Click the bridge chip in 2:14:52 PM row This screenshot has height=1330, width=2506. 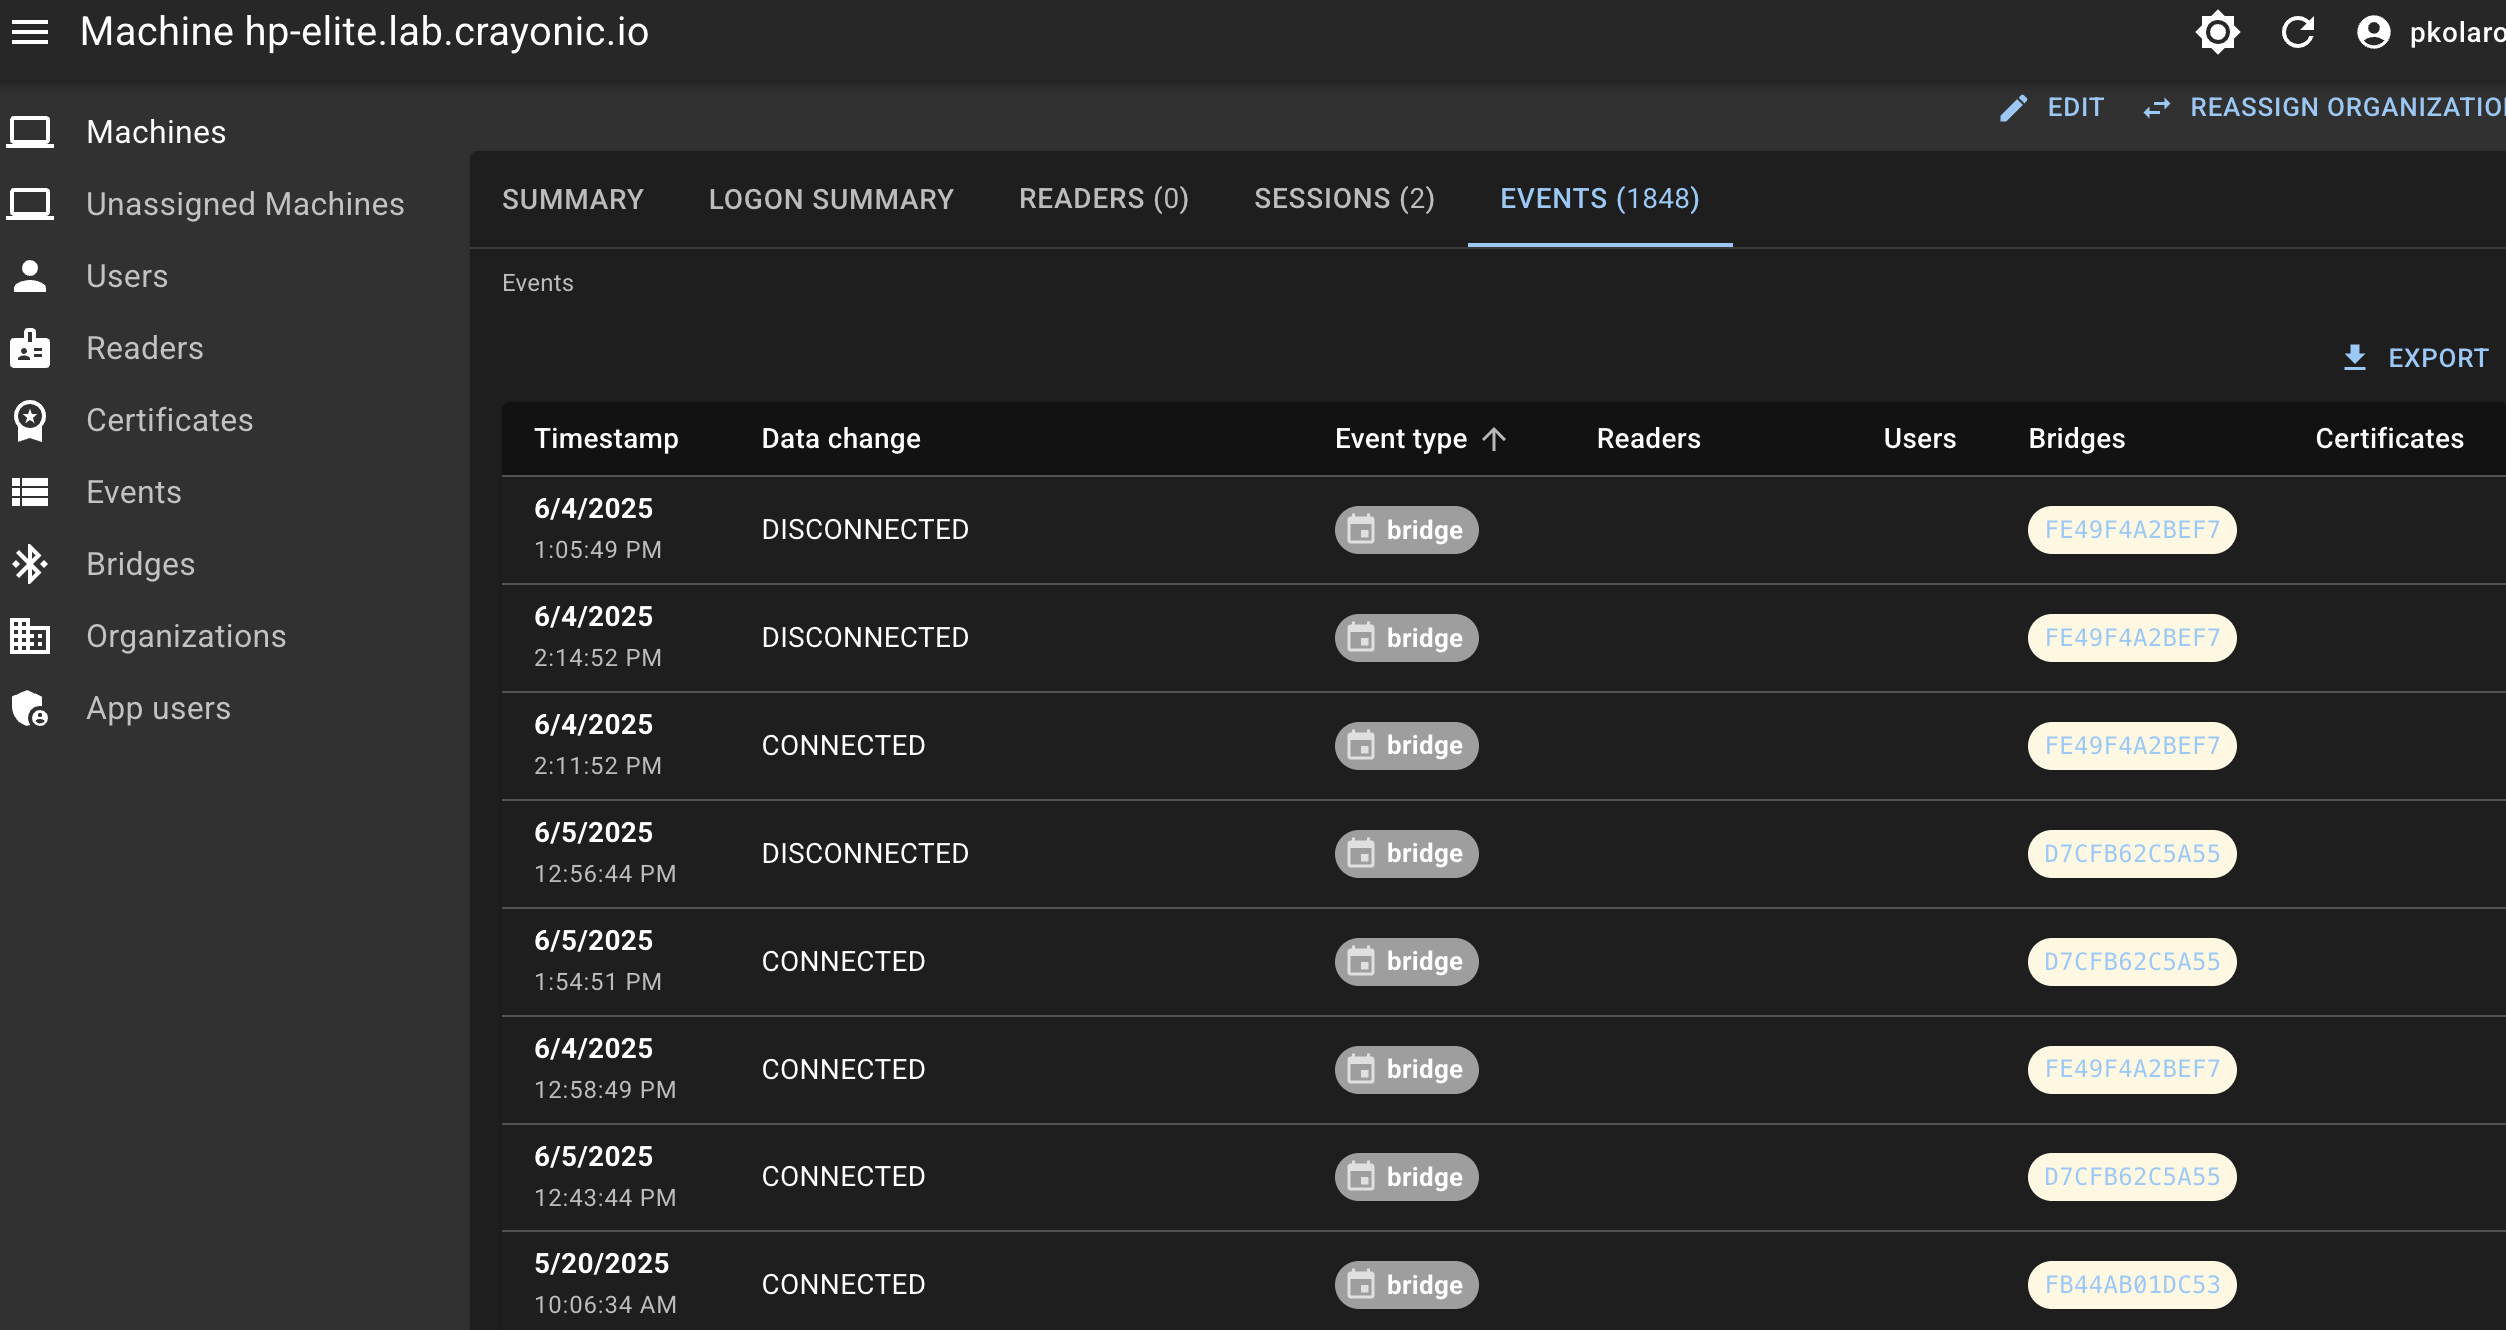point(1406,638)
